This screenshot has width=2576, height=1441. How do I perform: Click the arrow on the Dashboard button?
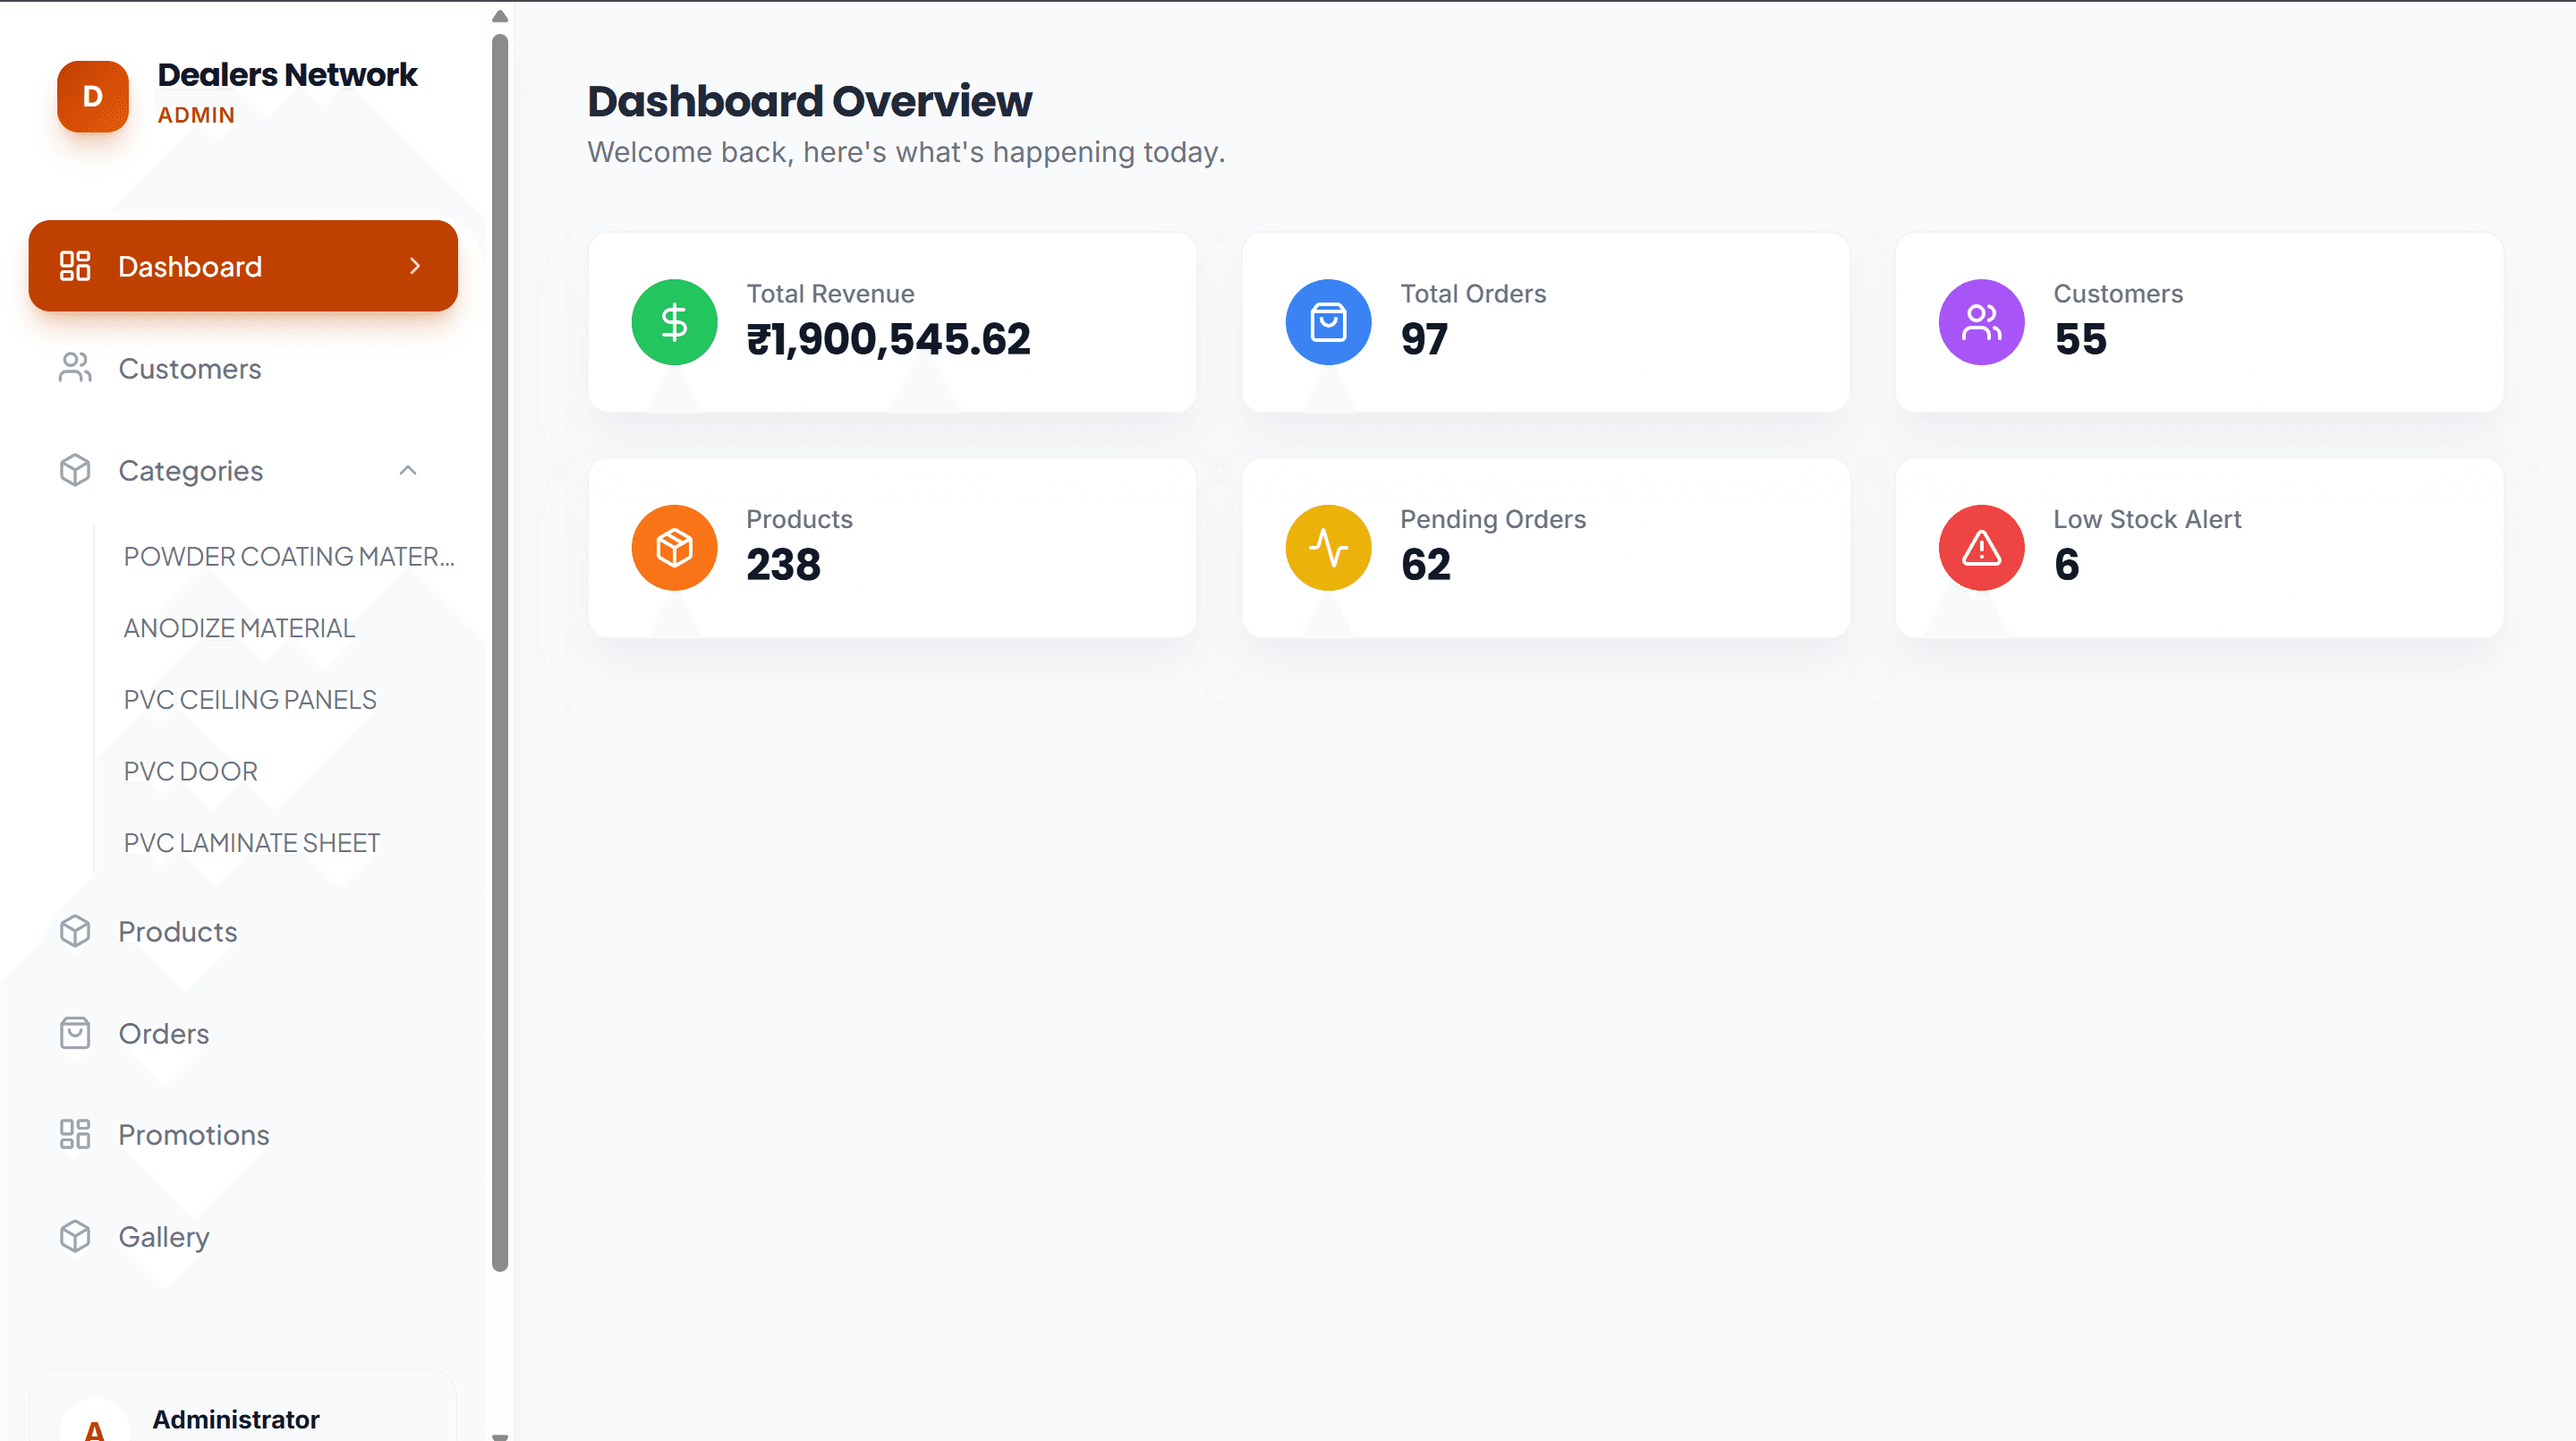[414, 265]
